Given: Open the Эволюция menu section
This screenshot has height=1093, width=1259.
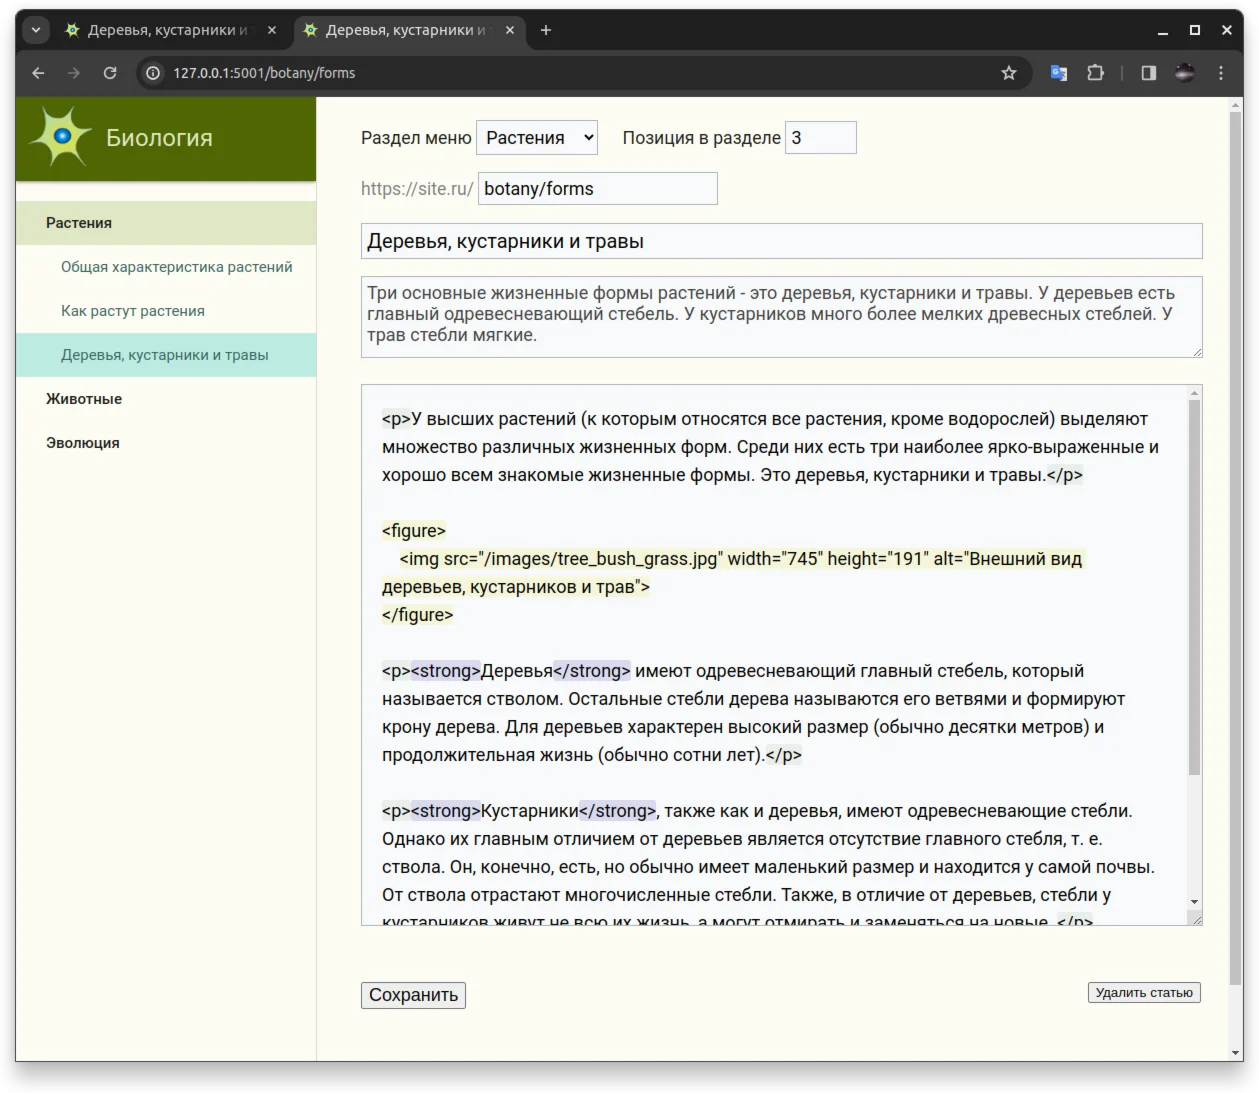Looking at the screenshot, I should point(83,443).
